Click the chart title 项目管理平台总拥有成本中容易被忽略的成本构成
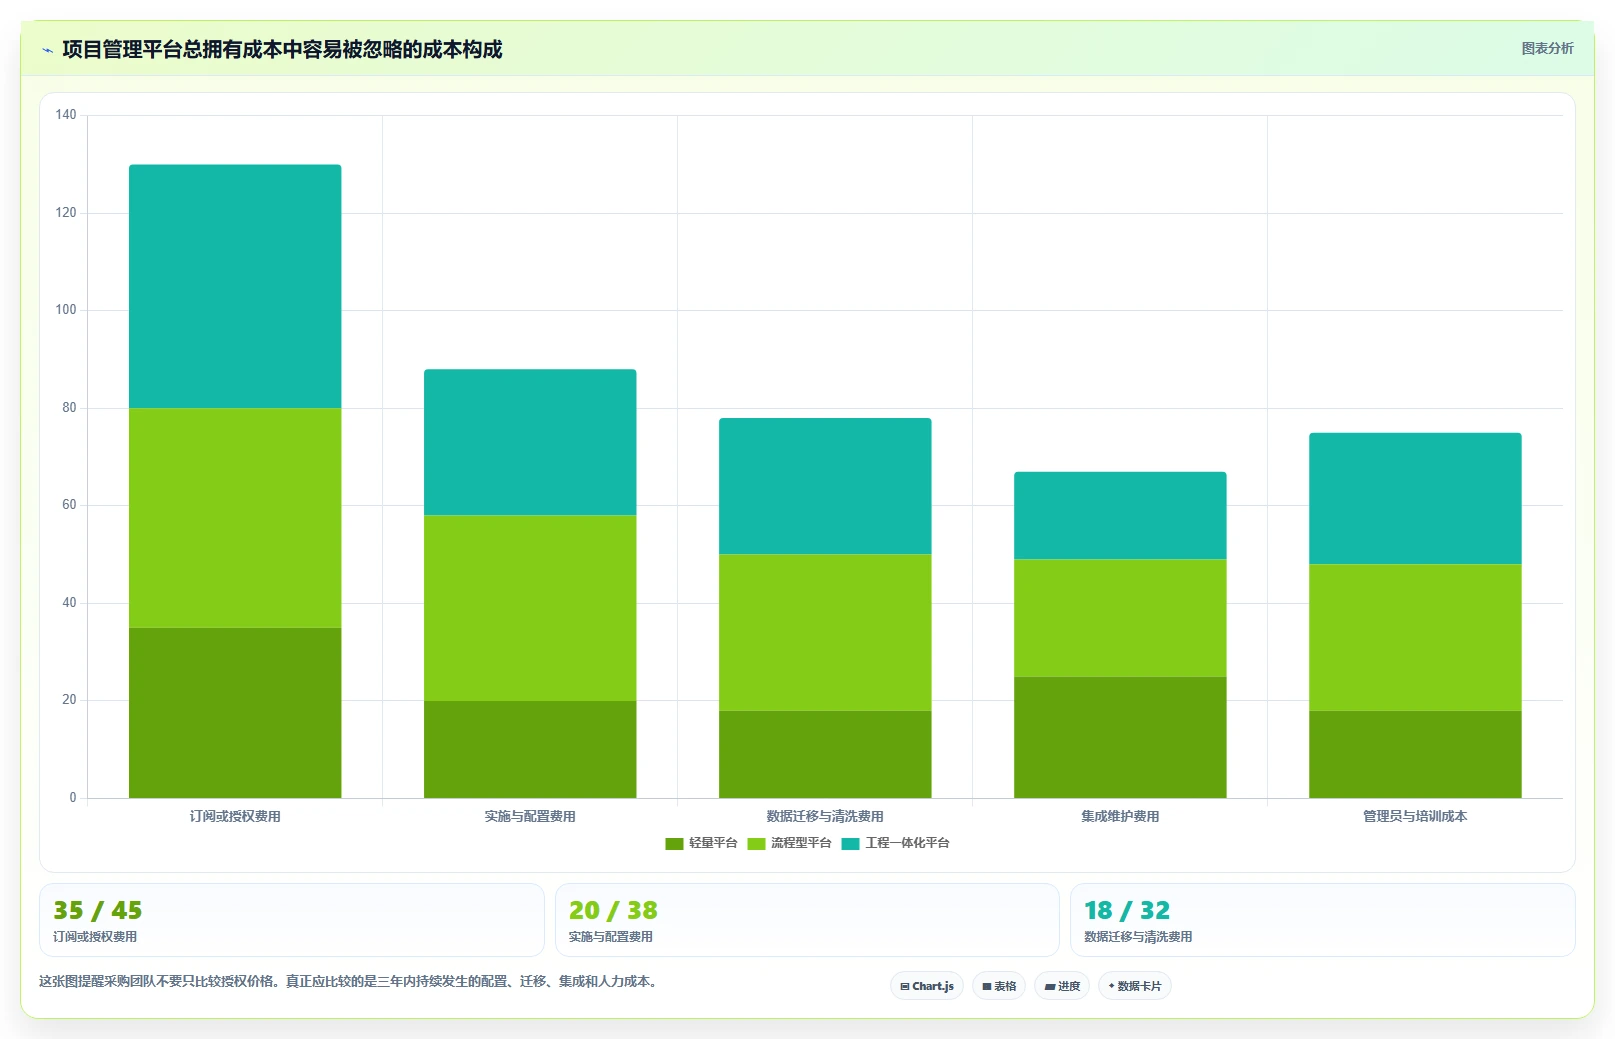The width and height of the screenshot is (1615, 1039). [x=282, y=49]
